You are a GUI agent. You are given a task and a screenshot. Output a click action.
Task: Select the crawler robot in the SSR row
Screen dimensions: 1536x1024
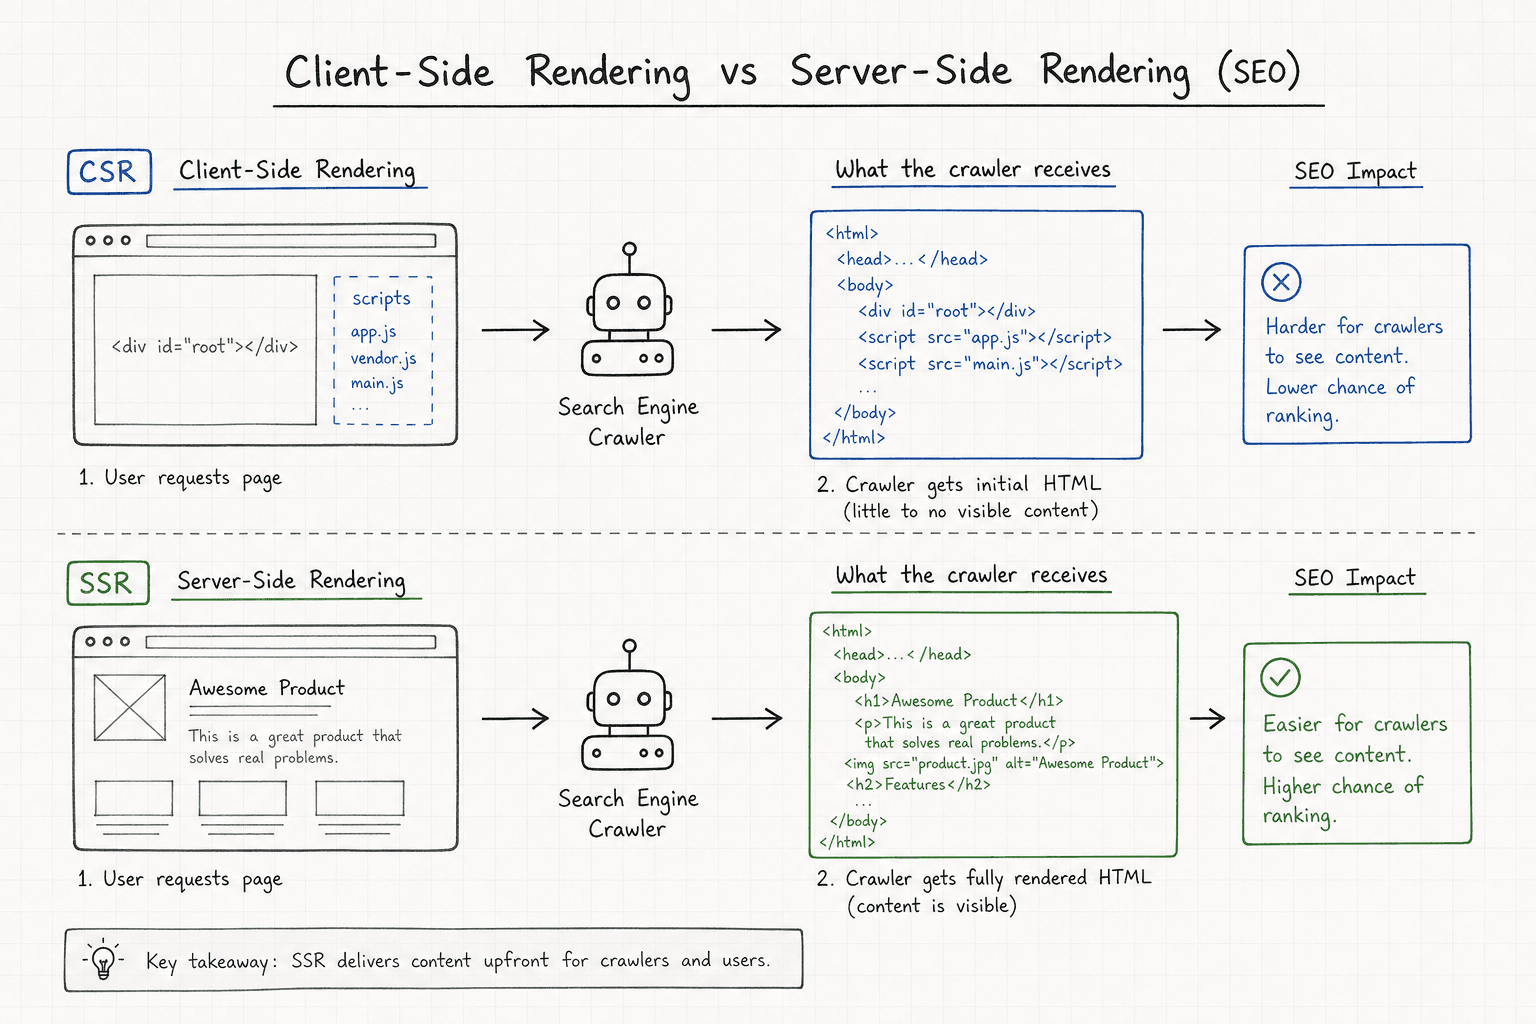(x=628, y=705)
